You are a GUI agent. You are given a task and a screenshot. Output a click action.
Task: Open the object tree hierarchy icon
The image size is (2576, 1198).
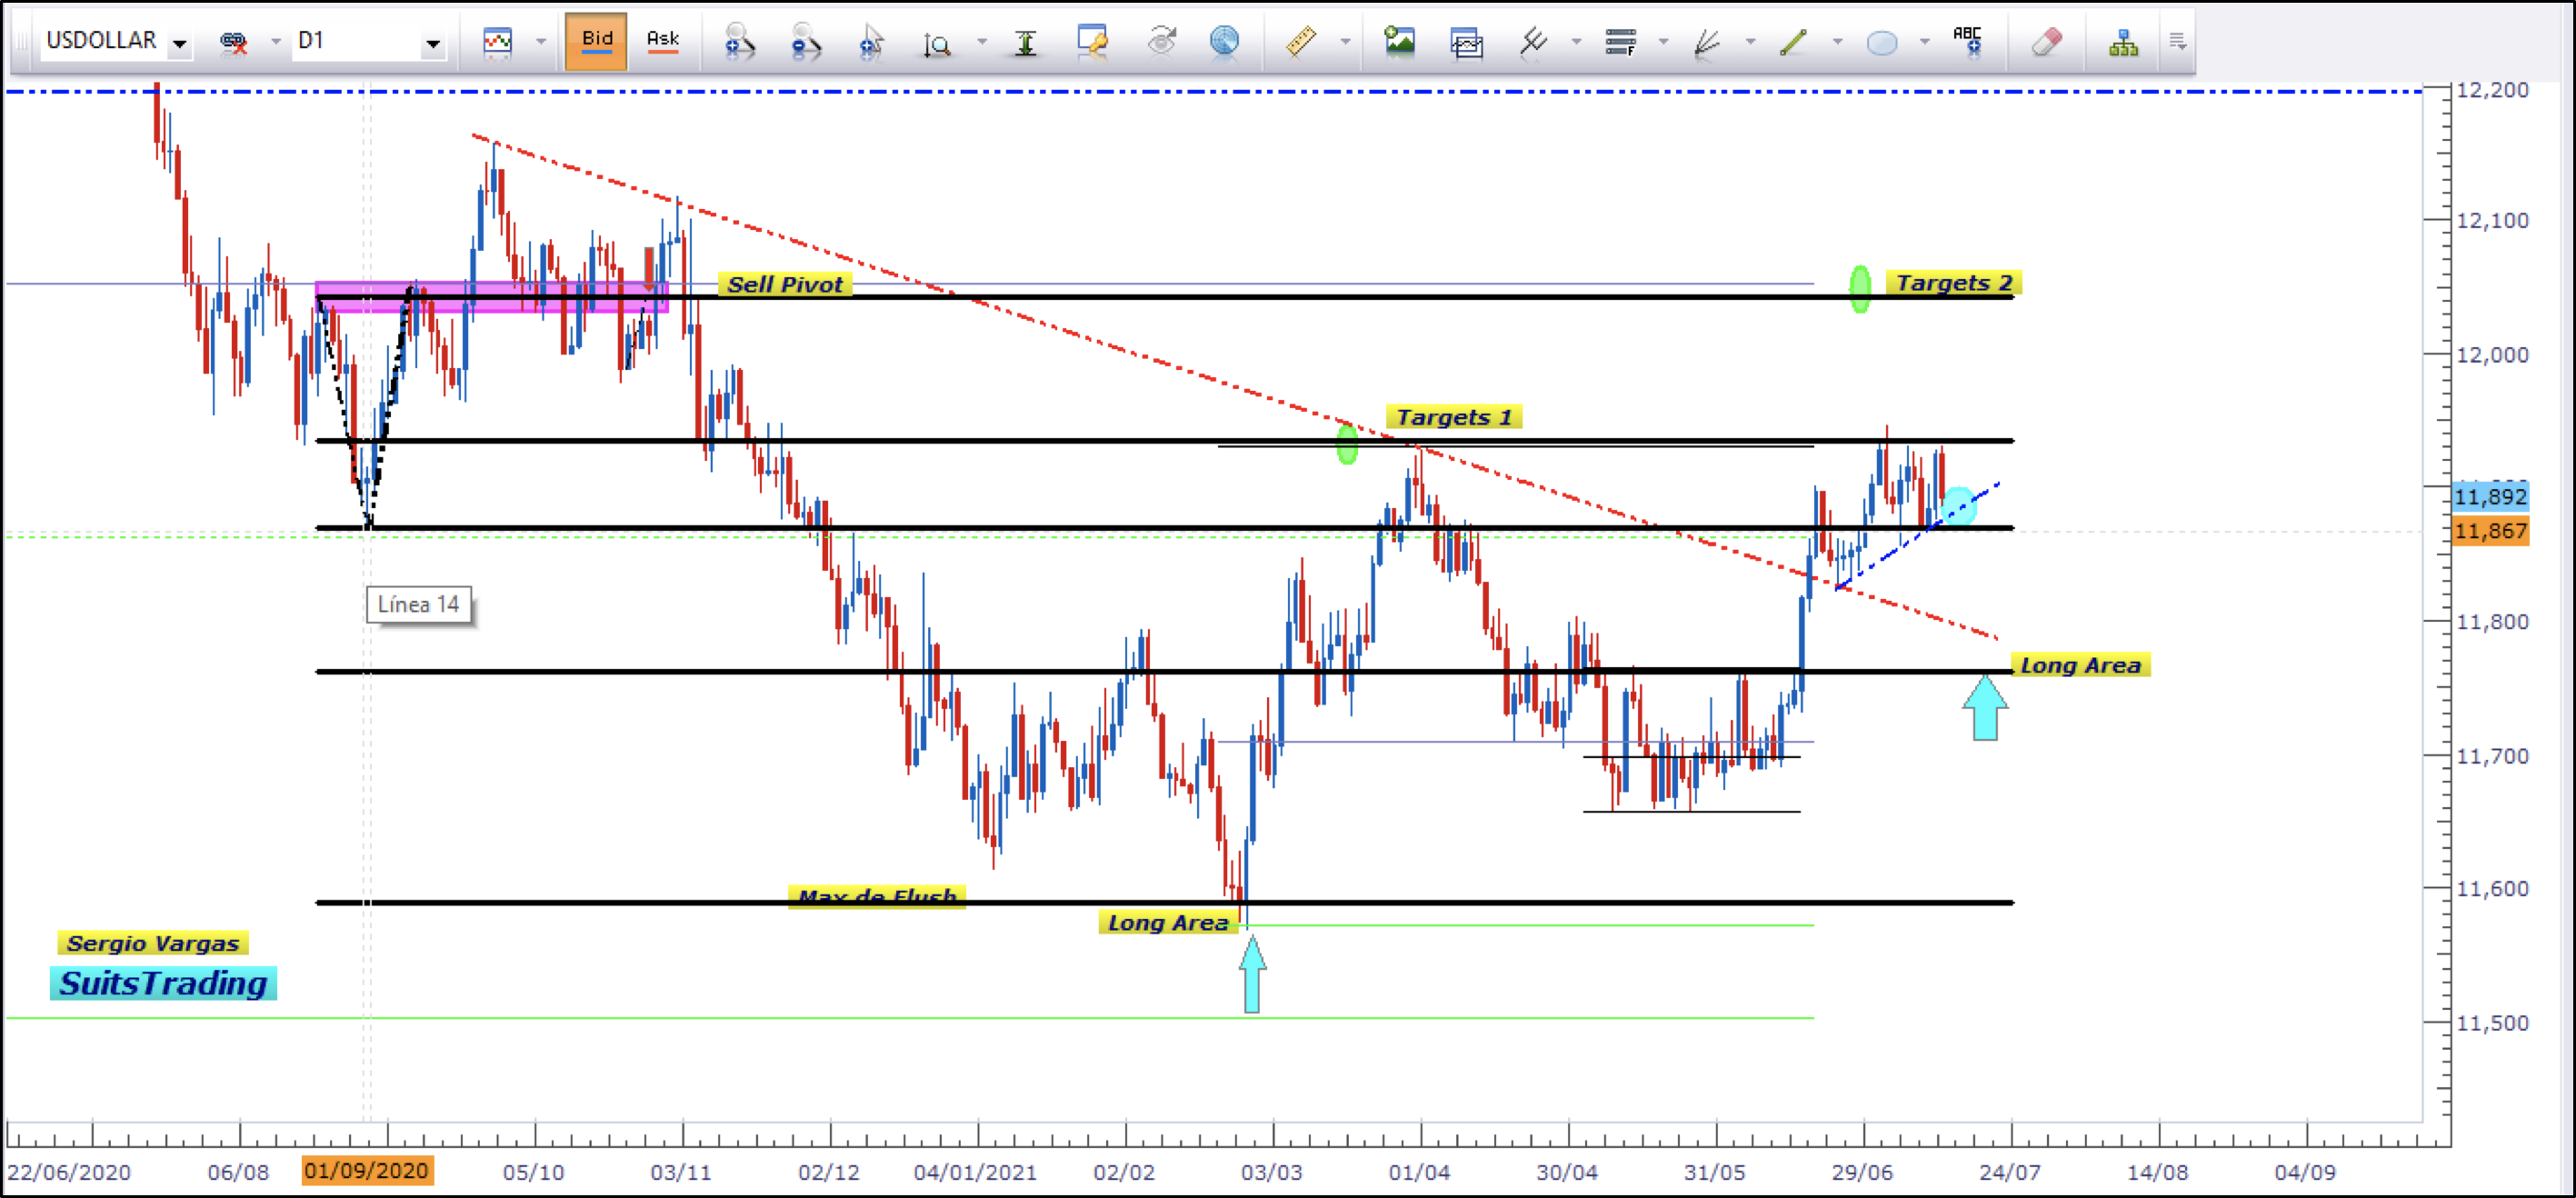pyautogui.click(x=2123, y=41)
